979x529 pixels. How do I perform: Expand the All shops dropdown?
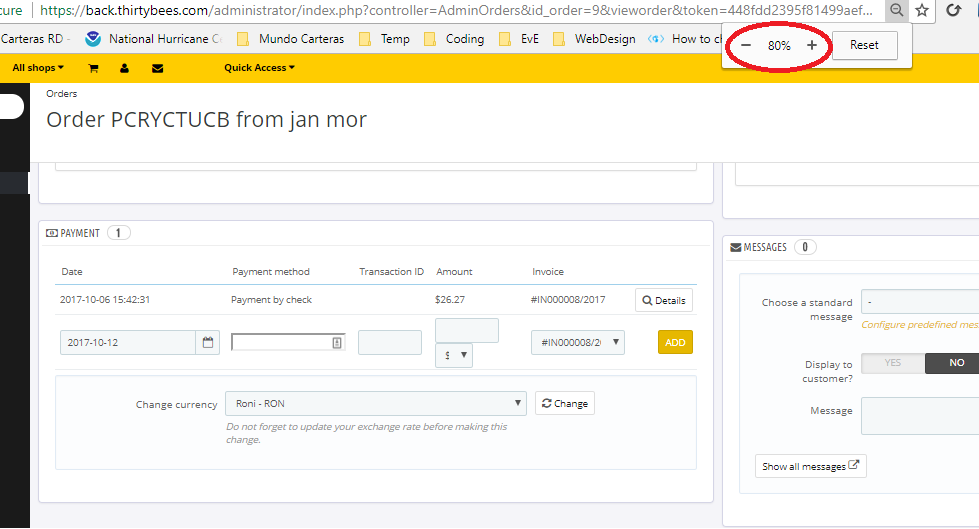click(38, 68)
